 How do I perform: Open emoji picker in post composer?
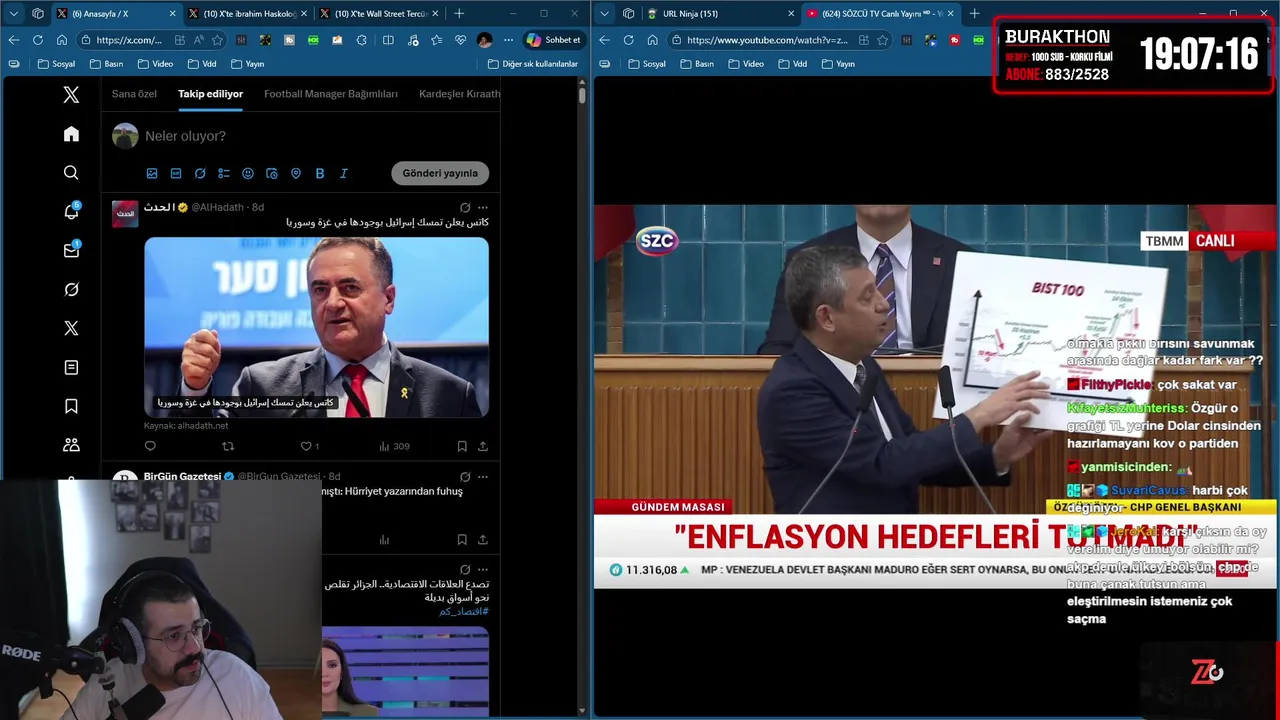click(248, 173)
